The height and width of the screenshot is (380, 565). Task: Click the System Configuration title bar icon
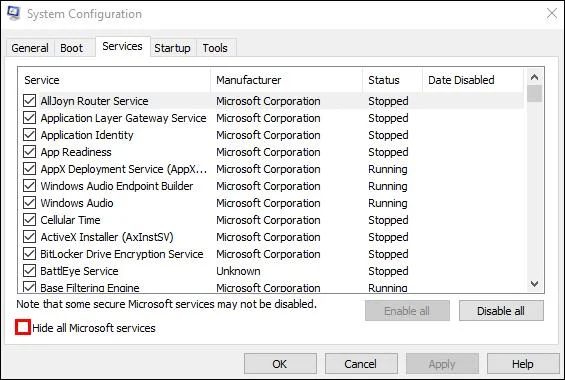click(14, 13)
